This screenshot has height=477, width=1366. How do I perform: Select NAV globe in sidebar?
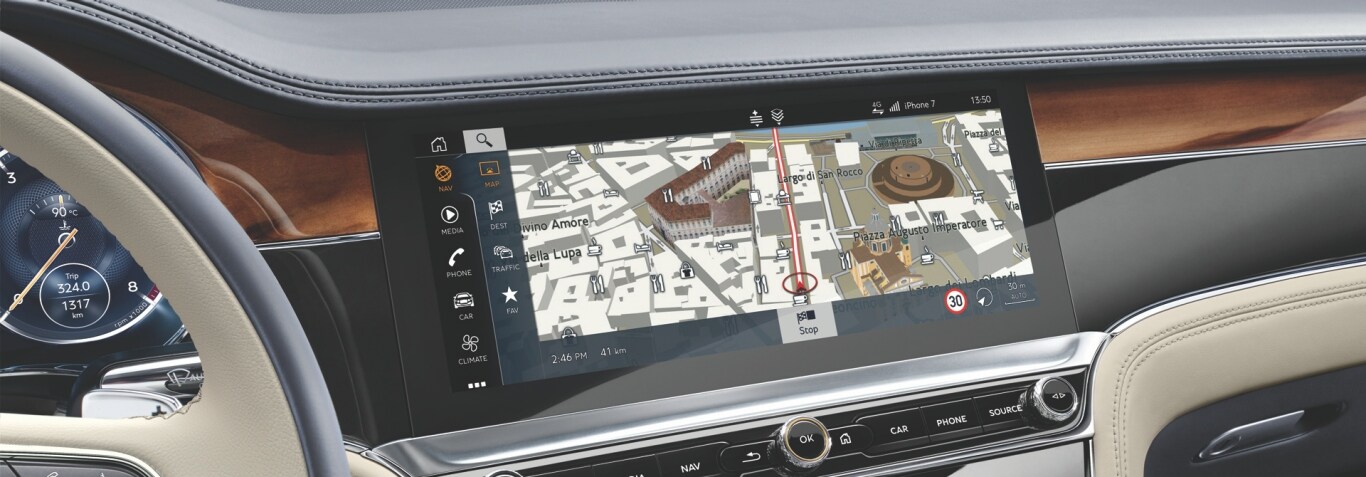(x=445, y=177)
